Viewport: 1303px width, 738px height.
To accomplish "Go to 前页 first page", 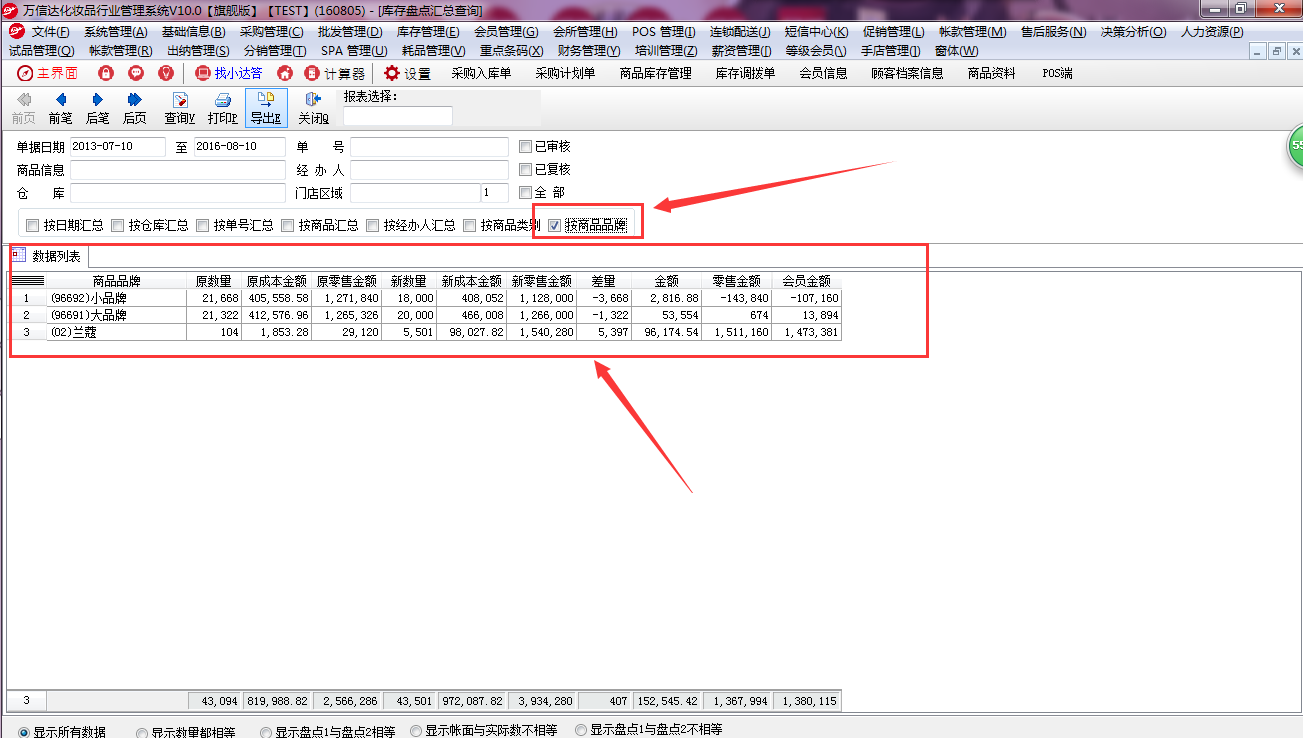I will click(24, 108).
